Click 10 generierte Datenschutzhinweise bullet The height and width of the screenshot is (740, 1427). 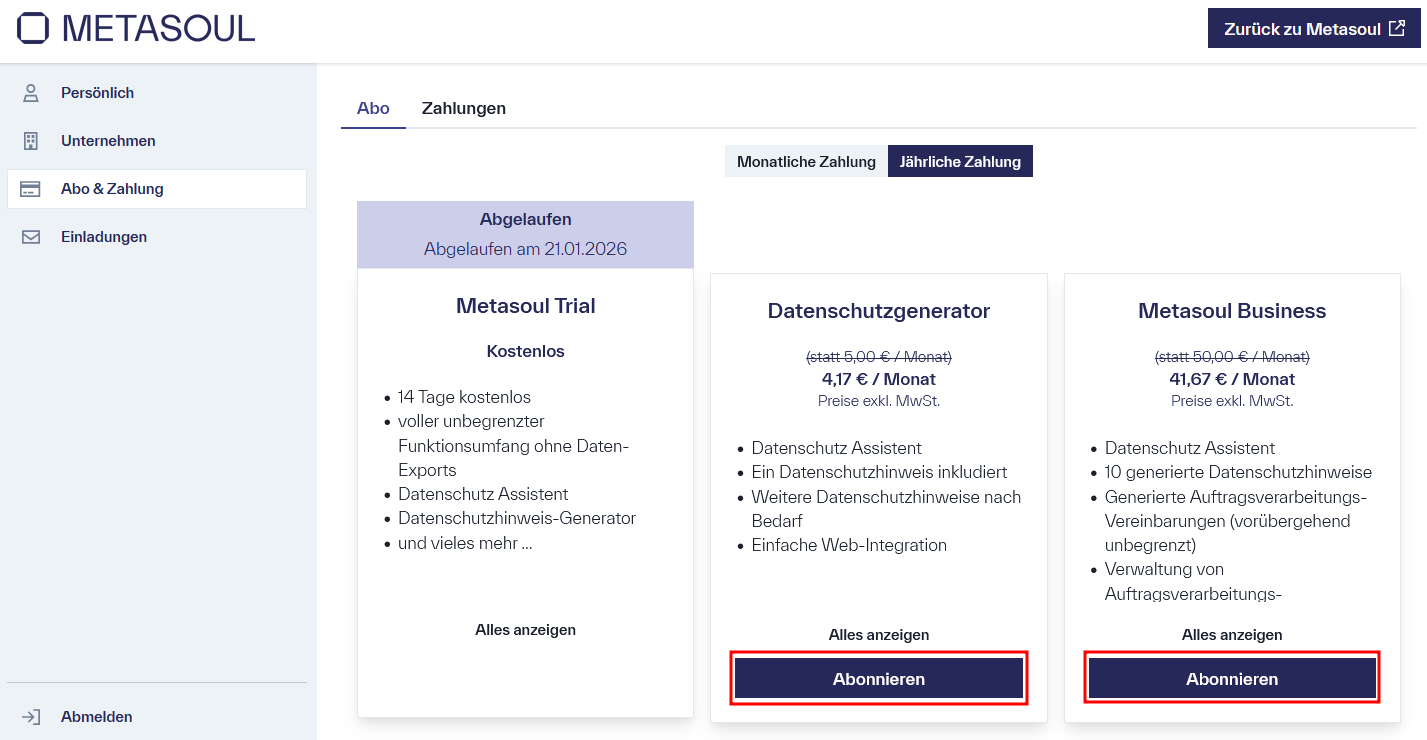point(1238,472)
